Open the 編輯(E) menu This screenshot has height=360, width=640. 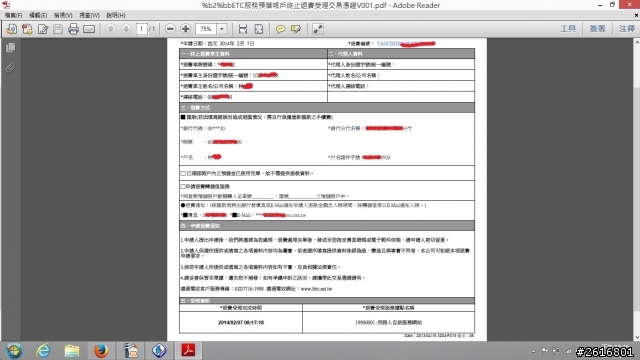click(x=38, y=15)
